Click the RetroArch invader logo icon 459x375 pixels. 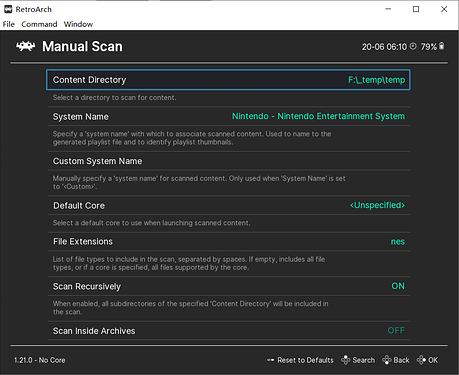click(x=25, y=46)
